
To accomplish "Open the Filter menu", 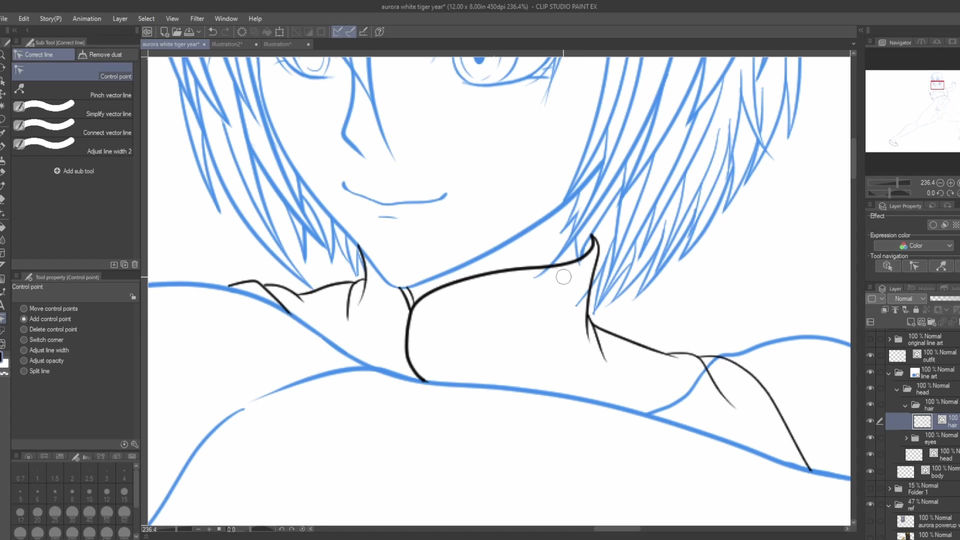I will pos(197,18).
